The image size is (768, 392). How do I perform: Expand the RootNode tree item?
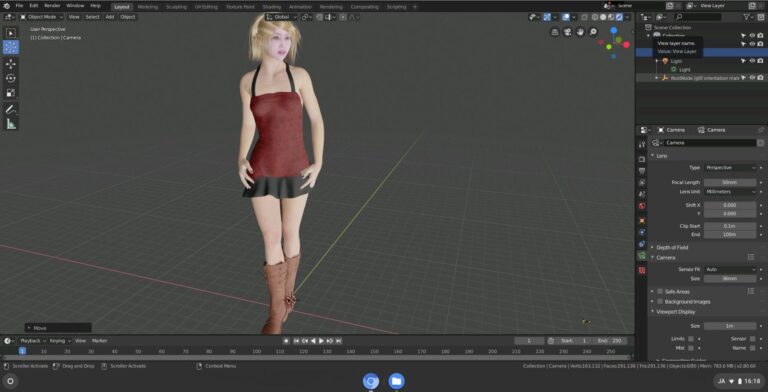tap(657, 77)
